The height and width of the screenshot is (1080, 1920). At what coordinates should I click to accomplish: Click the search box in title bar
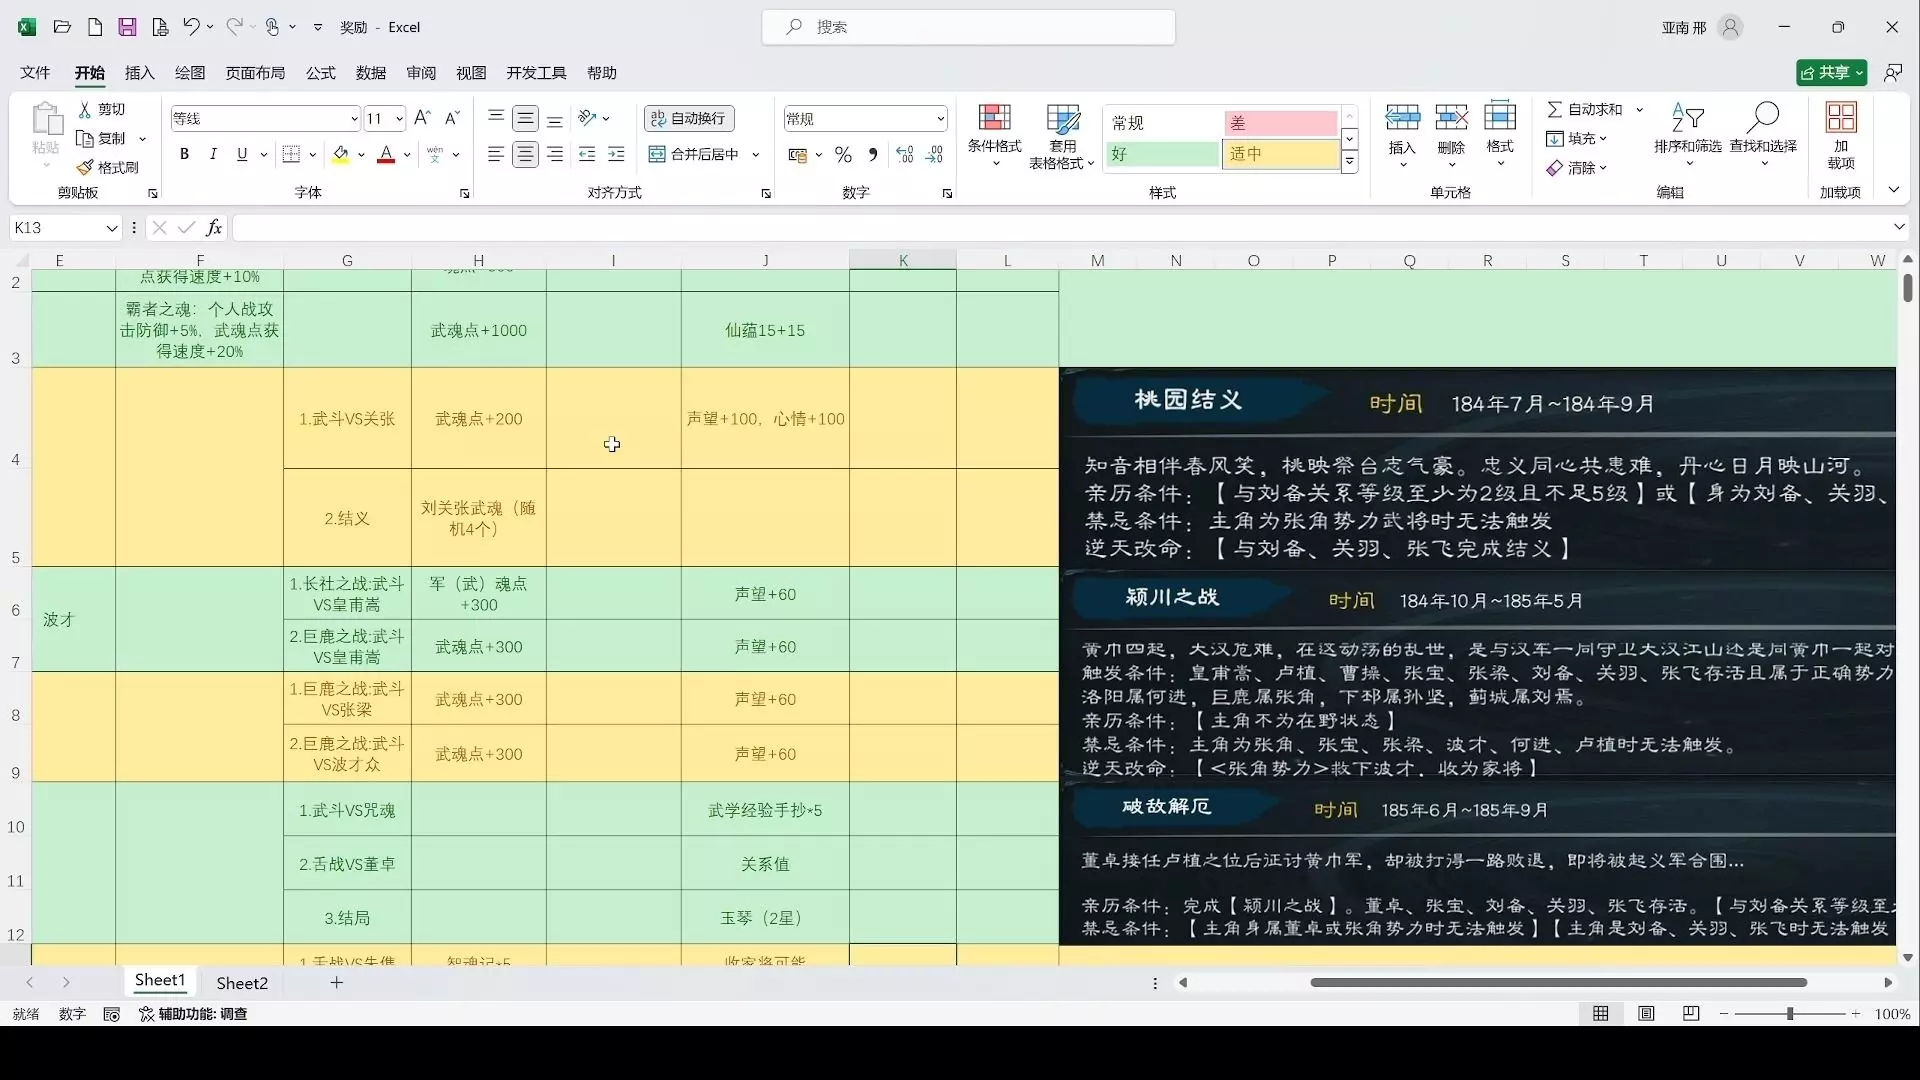[x=968, y=27]
